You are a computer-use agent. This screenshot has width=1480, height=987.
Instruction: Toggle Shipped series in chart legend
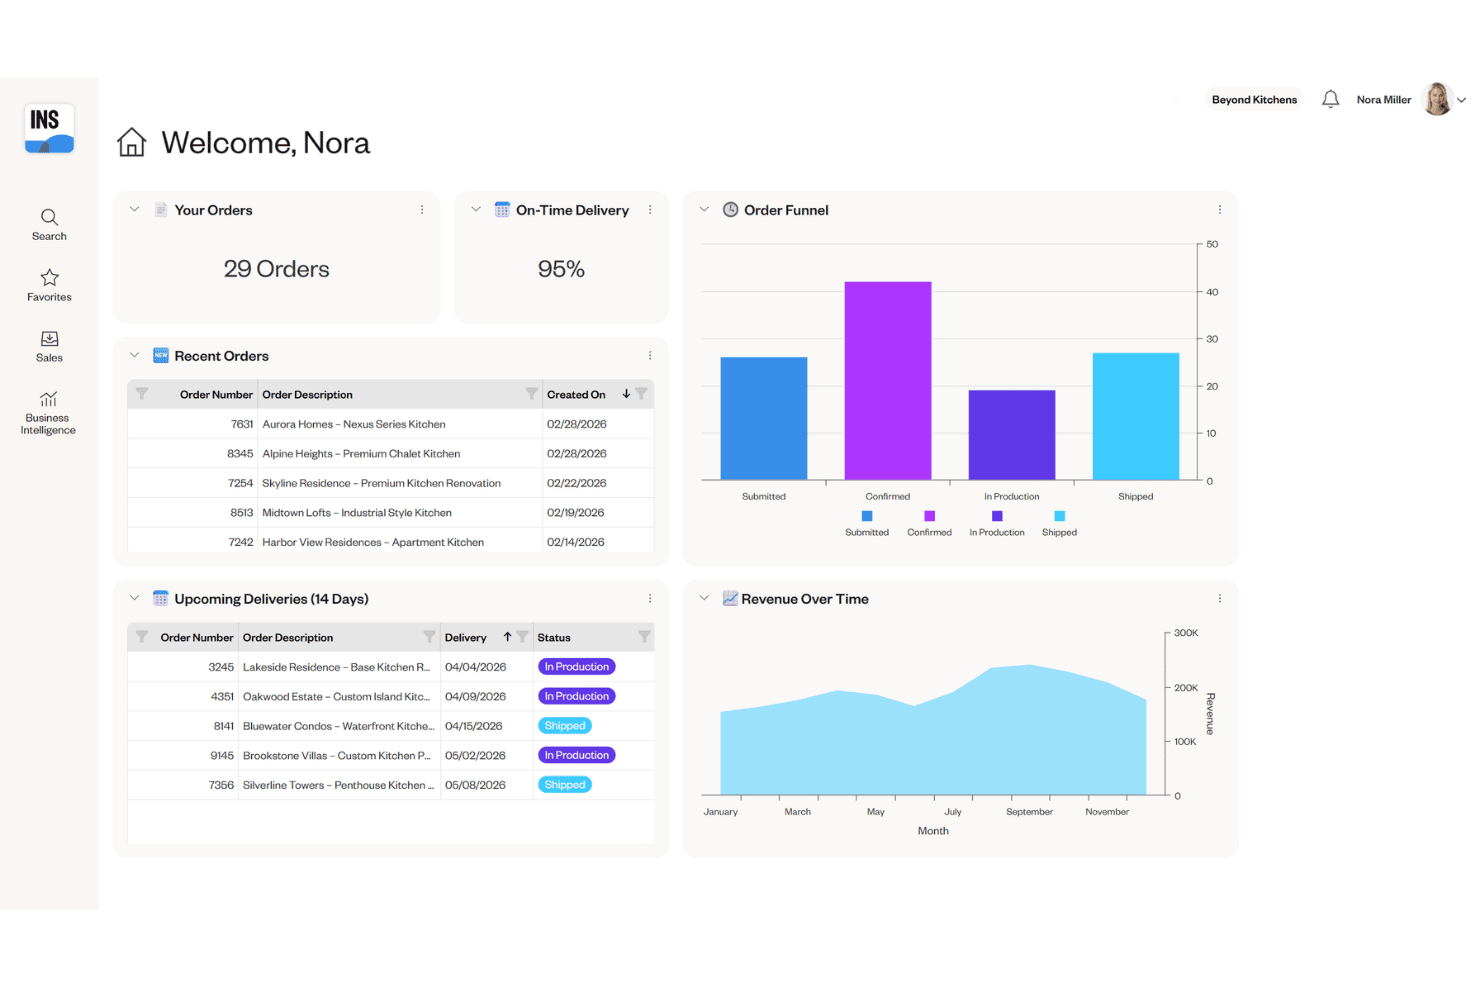(x=1060, y=524)
